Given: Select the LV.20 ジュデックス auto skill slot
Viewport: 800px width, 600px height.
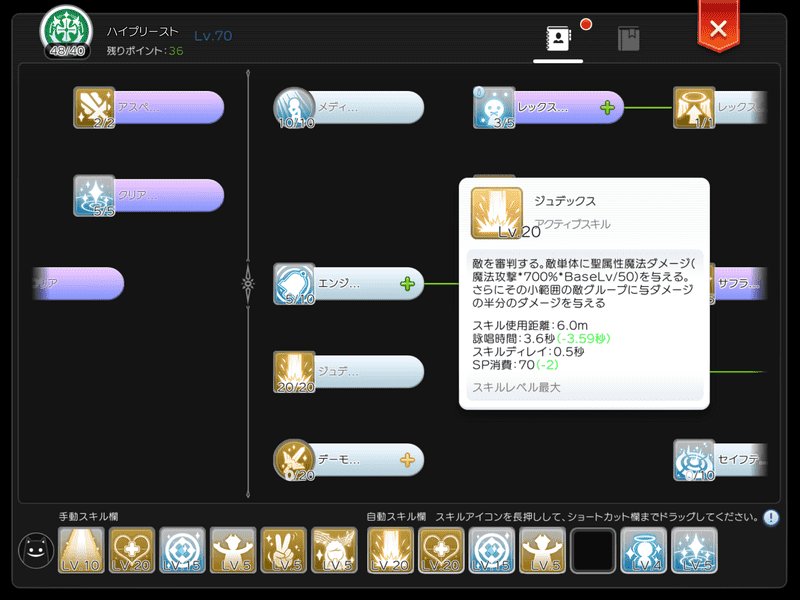Looking at the screenshot, I should pos(390,550).
